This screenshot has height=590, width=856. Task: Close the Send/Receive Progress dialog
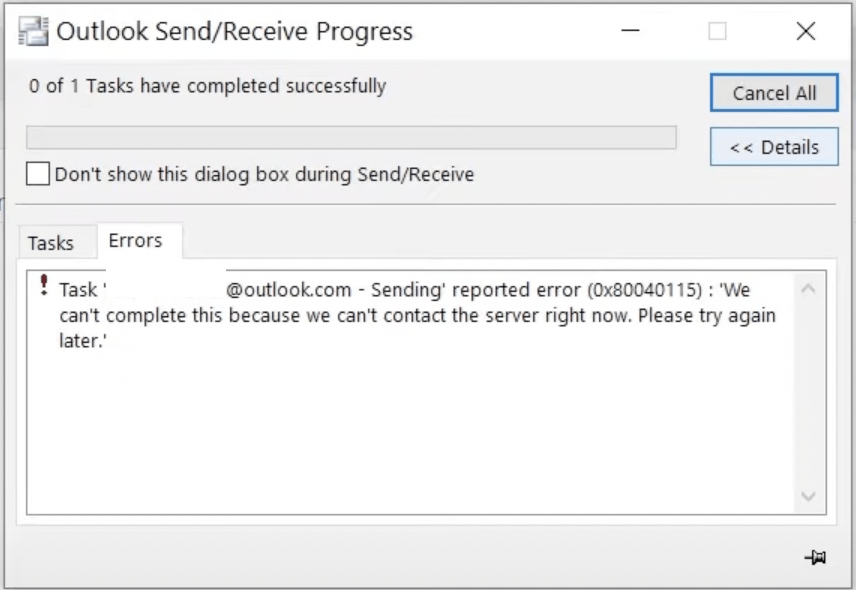[806, 31]
